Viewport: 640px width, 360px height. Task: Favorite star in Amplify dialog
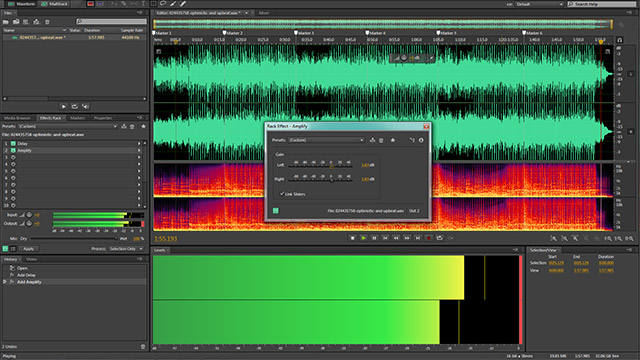[393, 140]
